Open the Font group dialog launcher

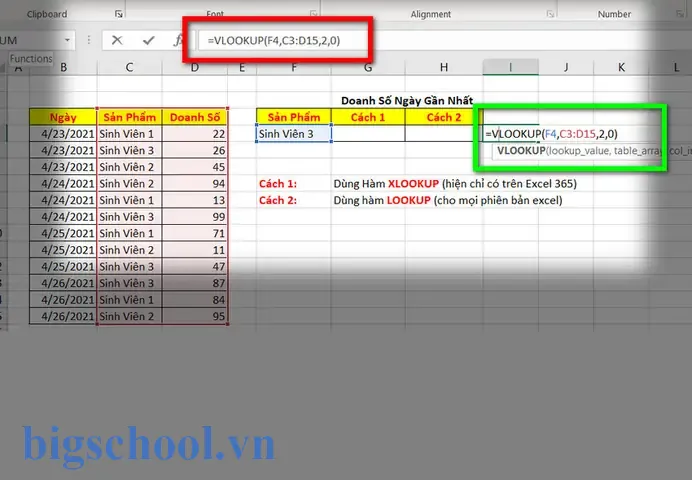coord(313,14)
